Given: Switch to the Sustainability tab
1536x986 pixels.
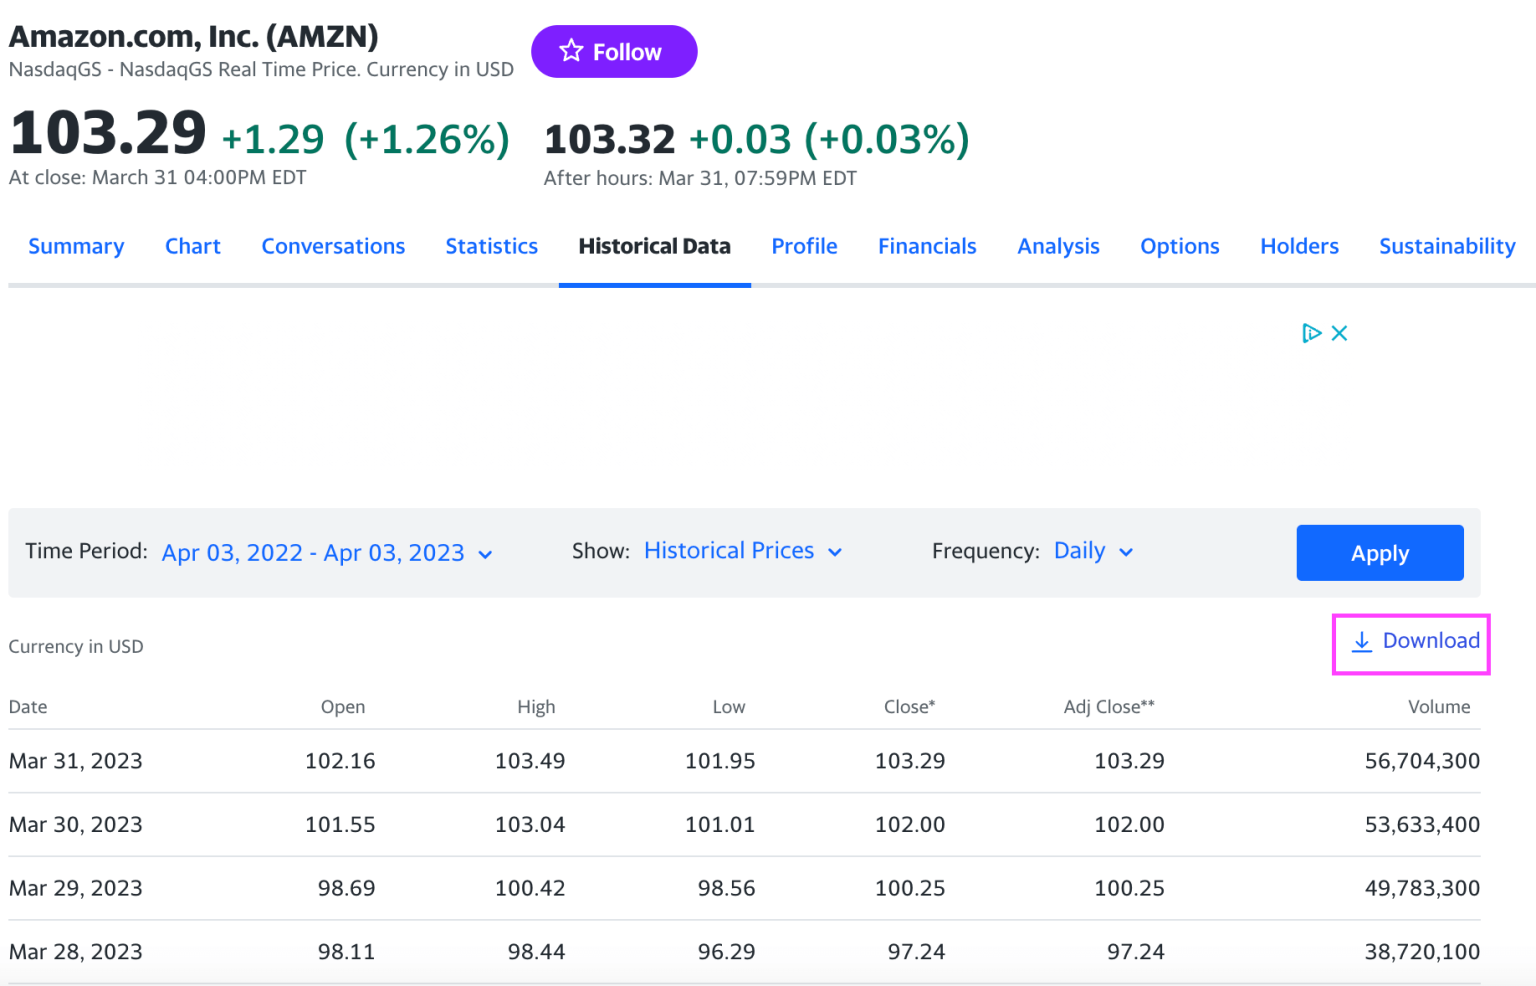Looking at the screenshot, I should click(x=1447, y=246).
